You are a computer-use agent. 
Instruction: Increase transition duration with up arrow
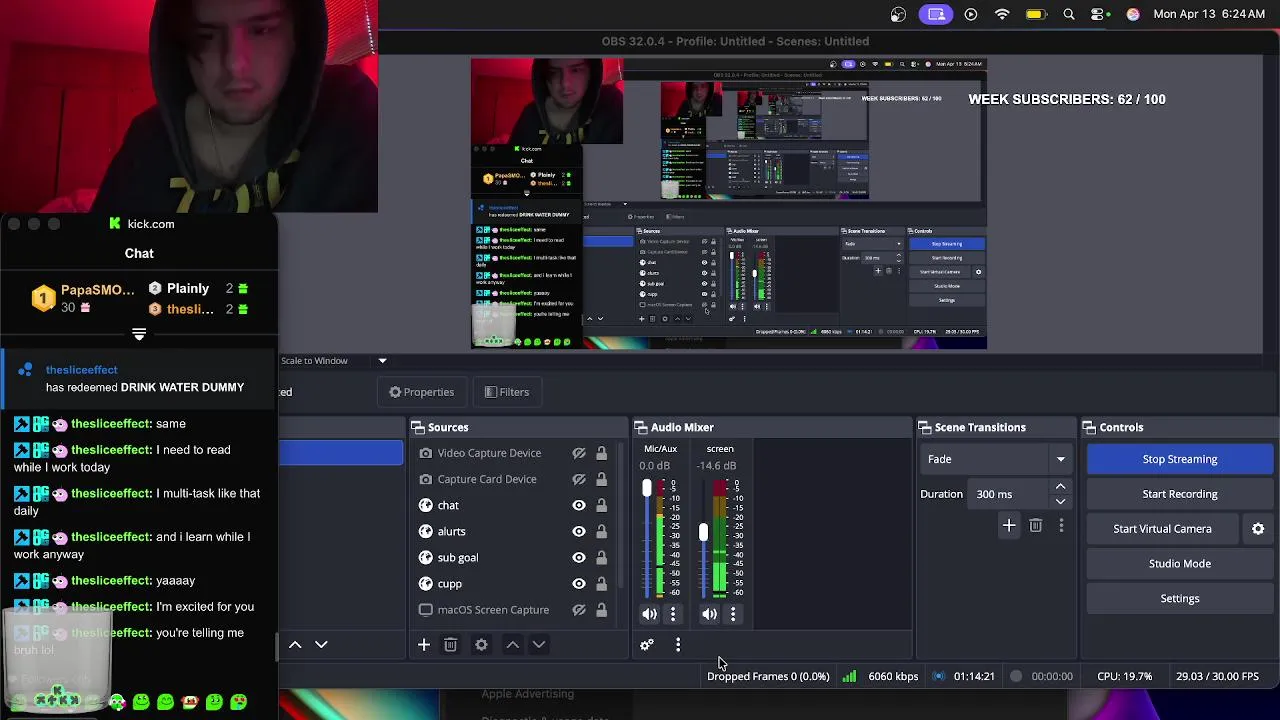coord(1060,487)
